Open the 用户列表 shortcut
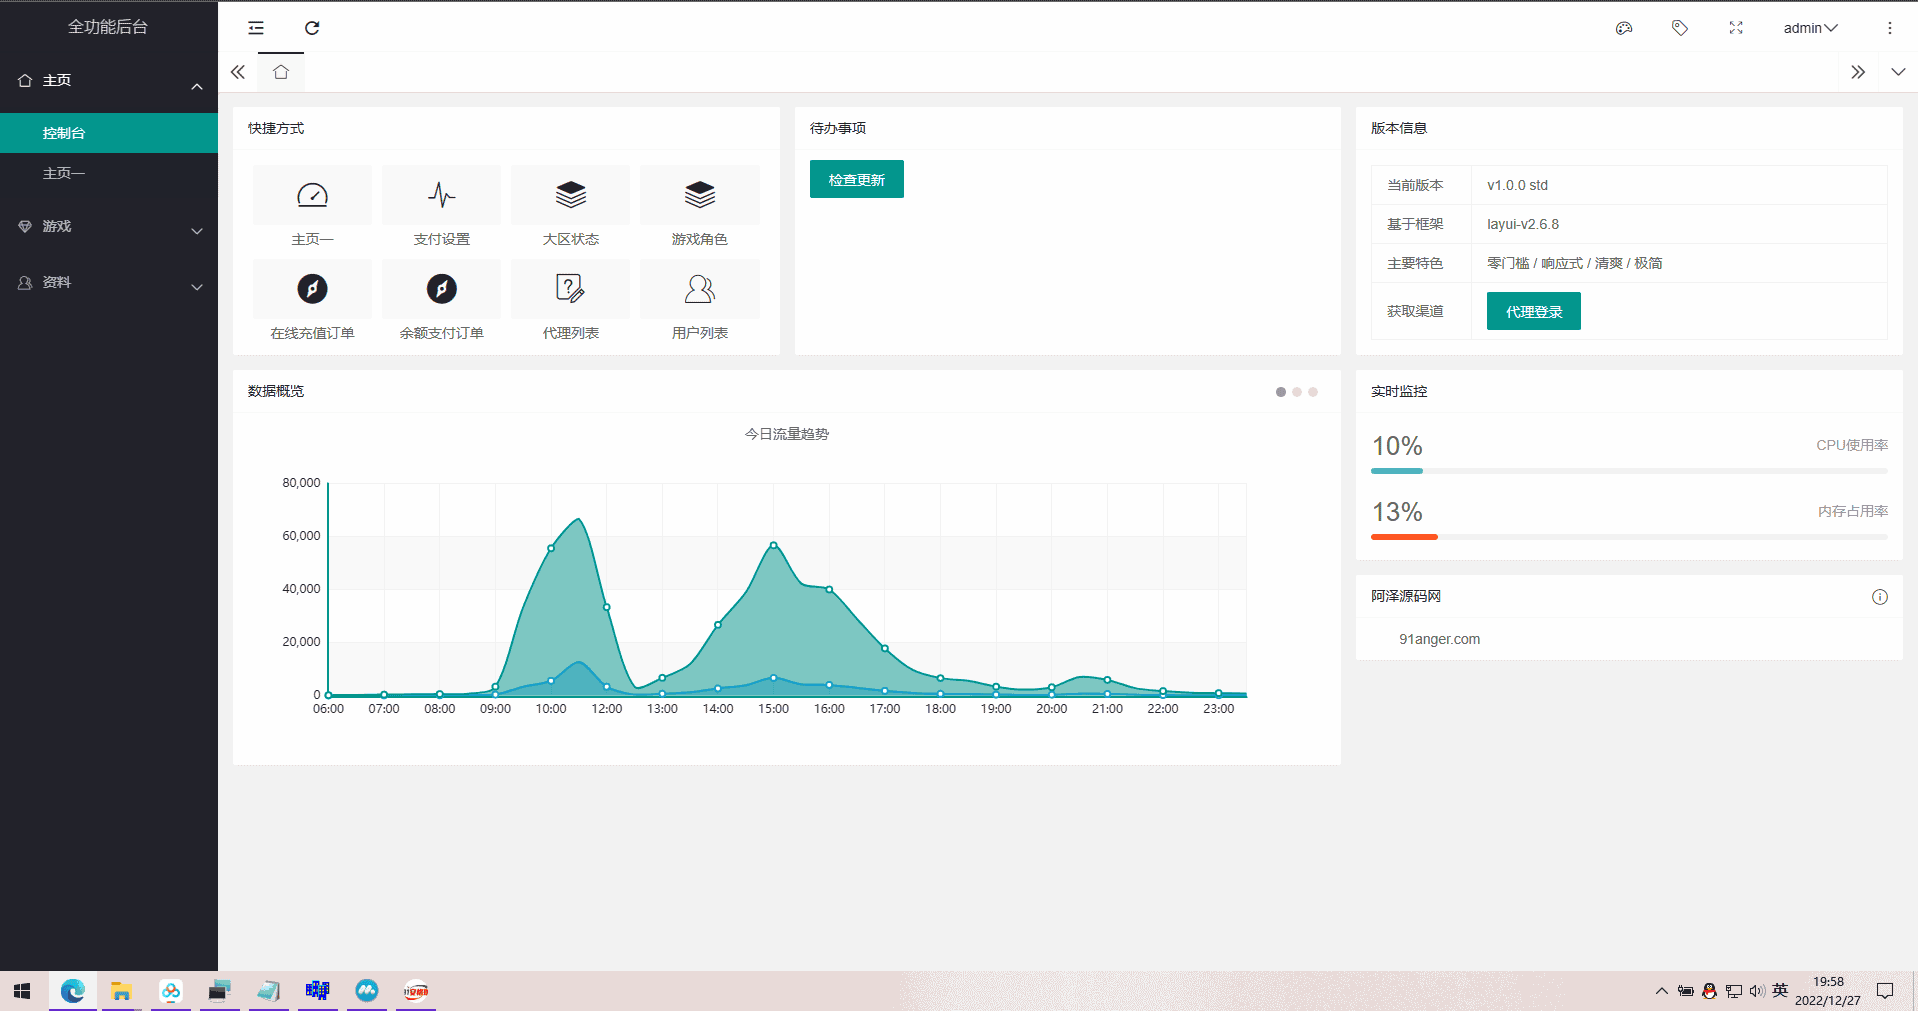1918x1011 pixels. click(699, 301)
